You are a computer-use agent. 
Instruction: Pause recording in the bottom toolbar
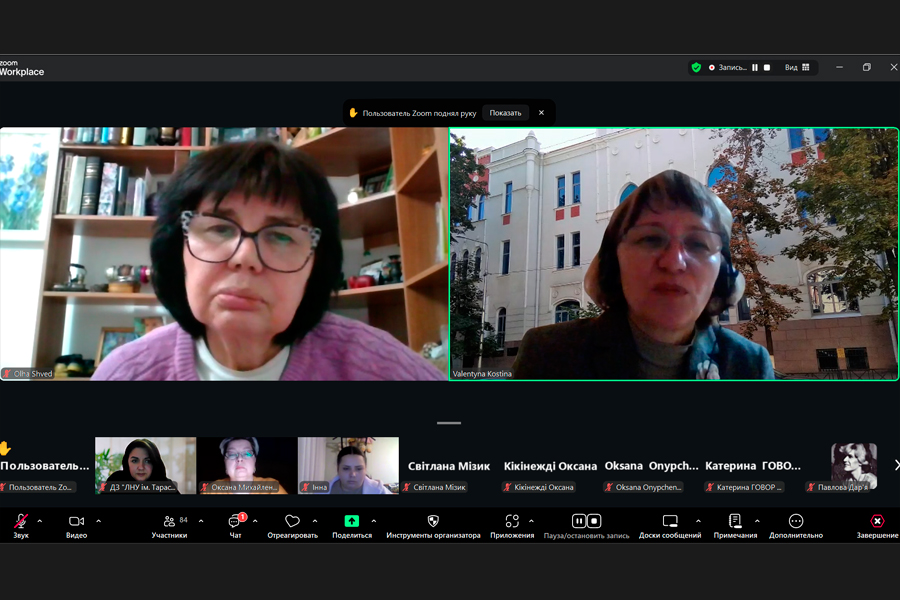tap(579, 521)
